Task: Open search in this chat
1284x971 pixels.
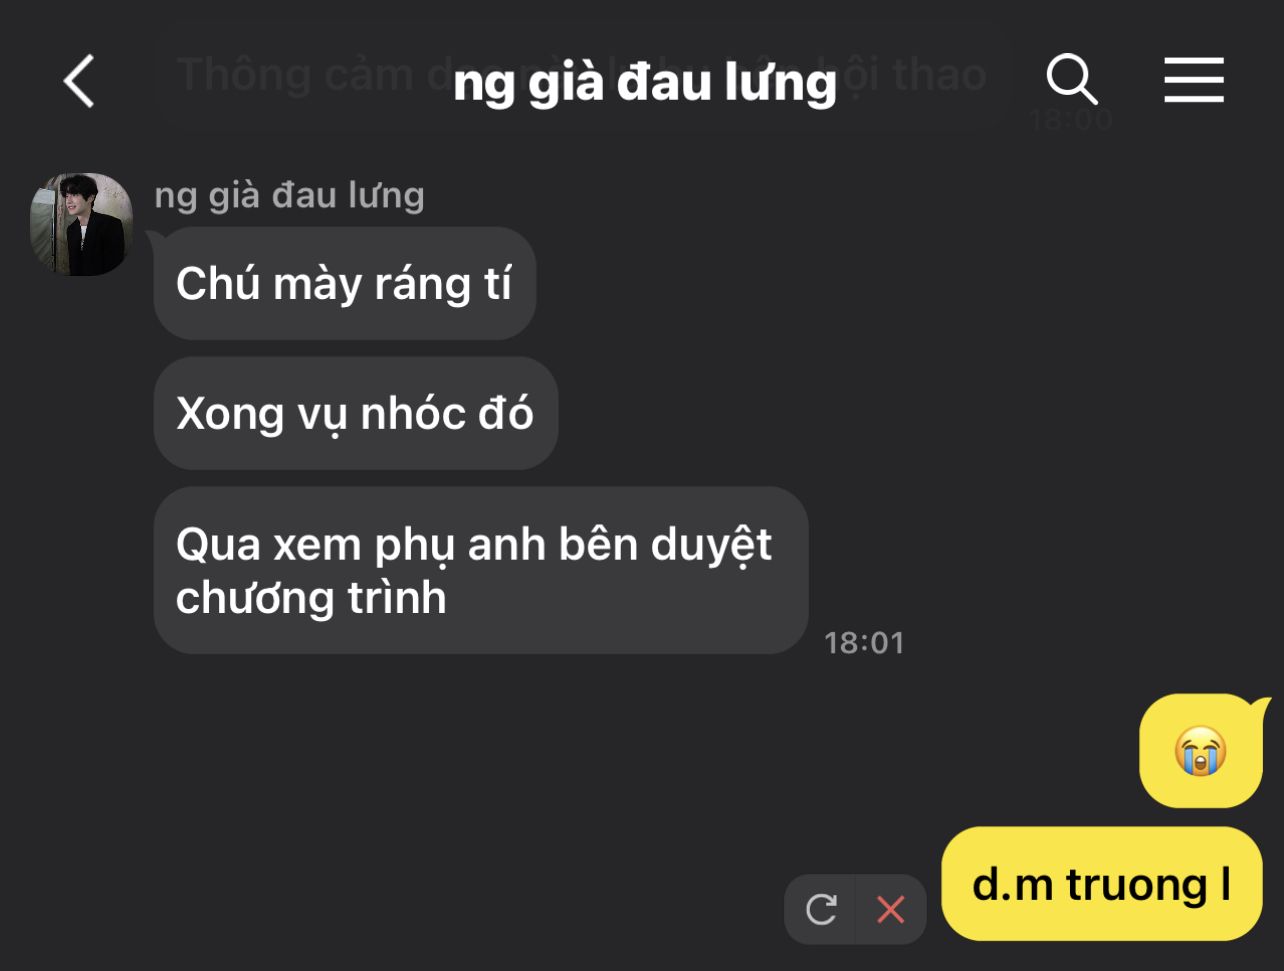Action: pyautogui.click(x=1072, y=79)
